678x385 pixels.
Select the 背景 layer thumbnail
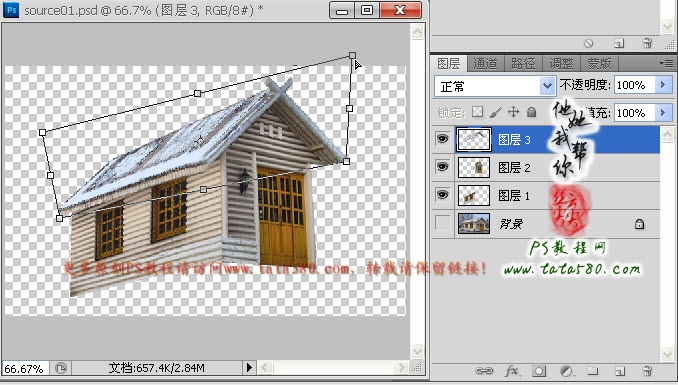[474, 224]
